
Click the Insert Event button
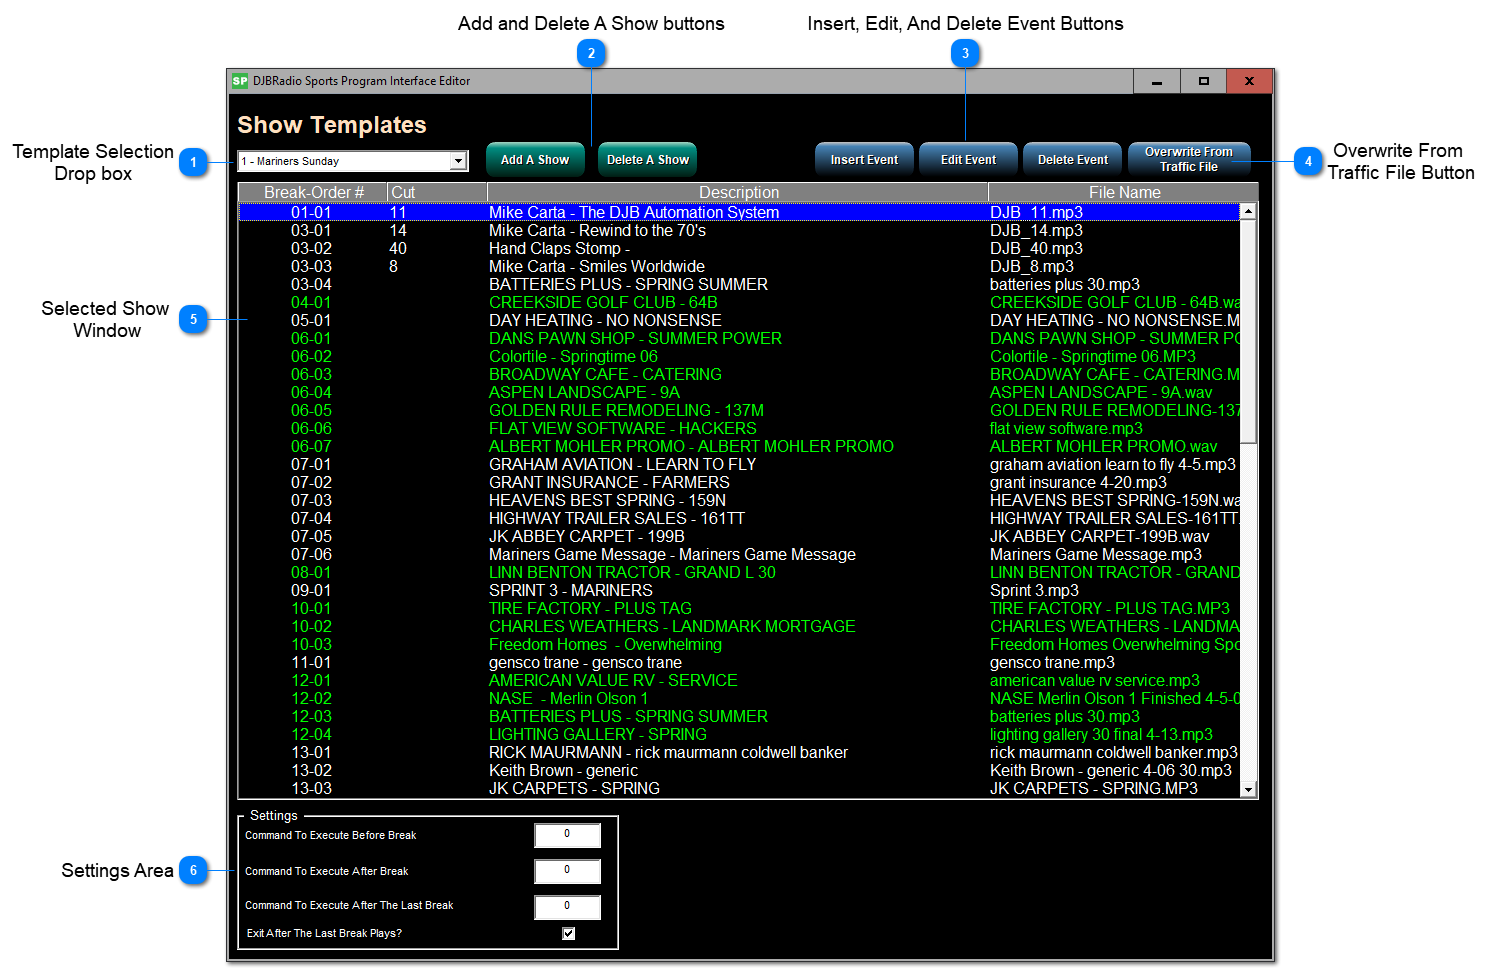[865, 160]
